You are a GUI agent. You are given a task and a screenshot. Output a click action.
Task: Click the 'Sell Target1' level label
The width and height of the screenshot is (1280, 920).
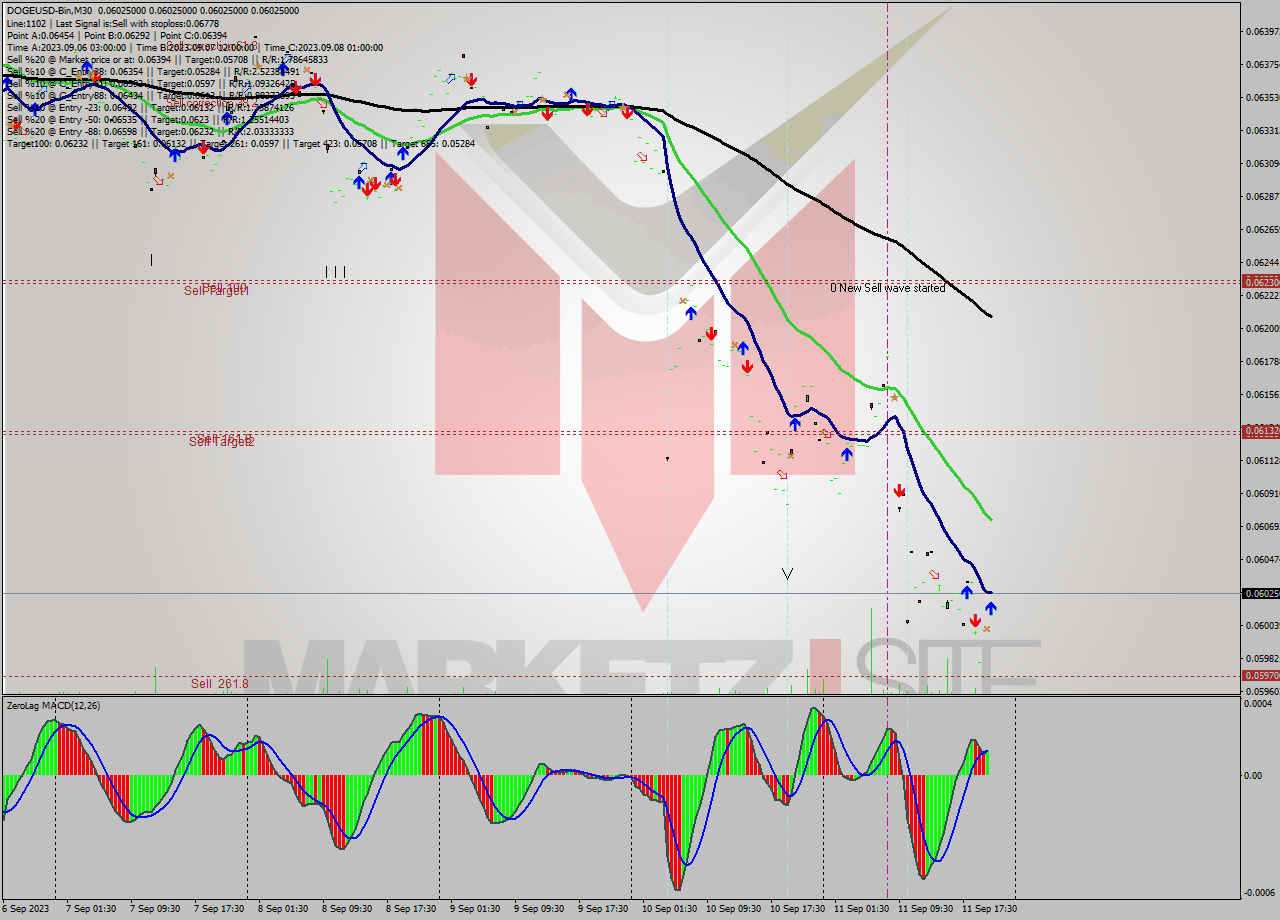pos(216,291)
